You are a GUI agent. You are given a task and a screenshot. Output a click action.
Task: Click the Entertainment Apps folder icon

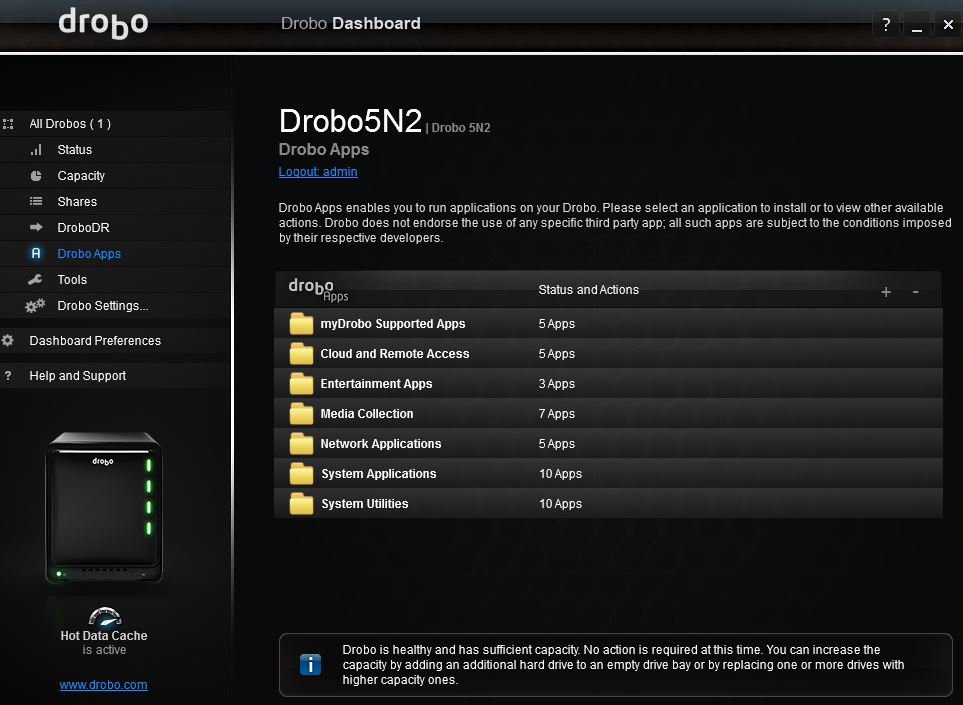302,384
